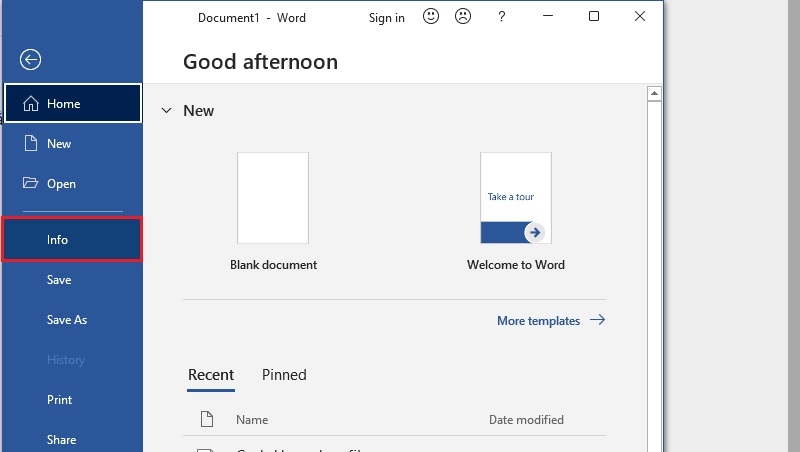Open Help via the question mark icon
The height and width of the screenshot is (452, 800).
pyautogui.click(x=502, y=17)
